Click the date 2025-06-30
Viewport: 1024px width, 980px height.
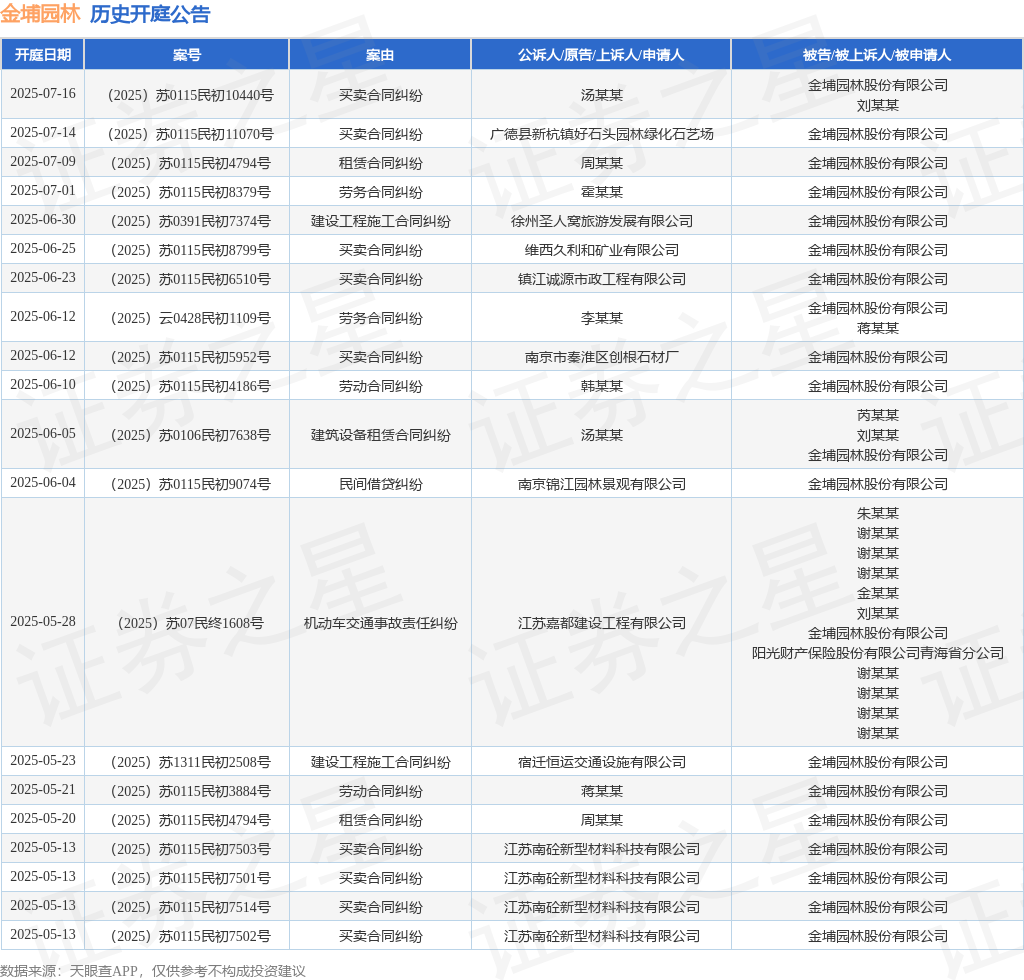tap(43, 219)
